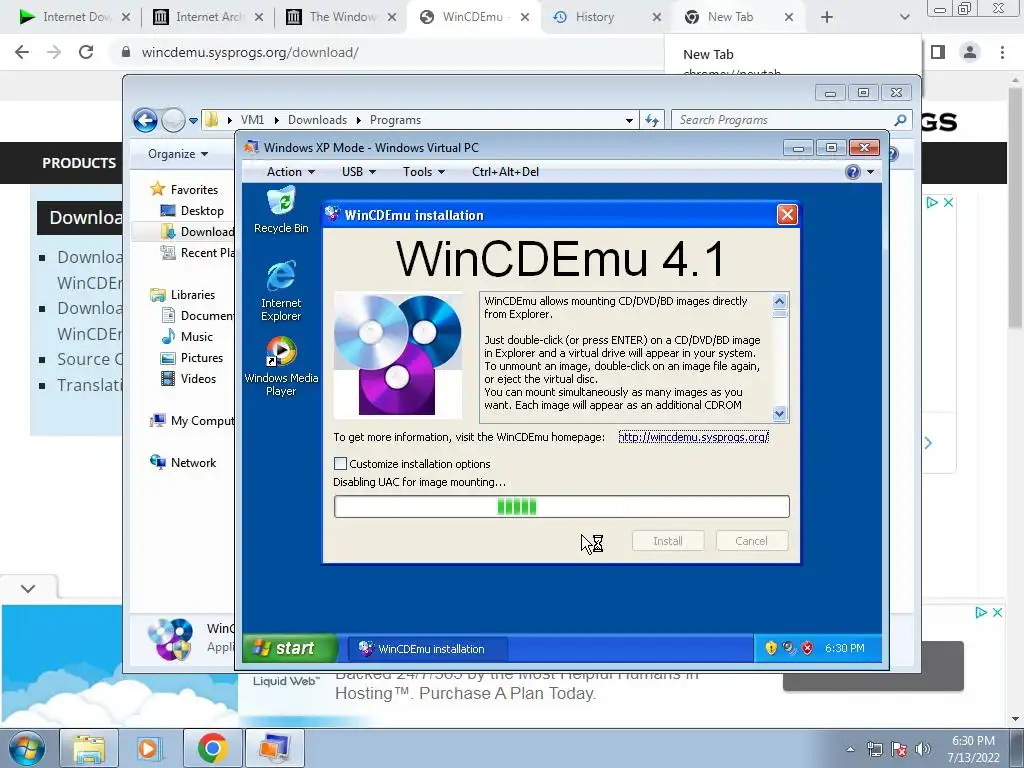This screenshot has height=768, width=1024.
Task: Go back in Chrome
Action: click(22, 52)
